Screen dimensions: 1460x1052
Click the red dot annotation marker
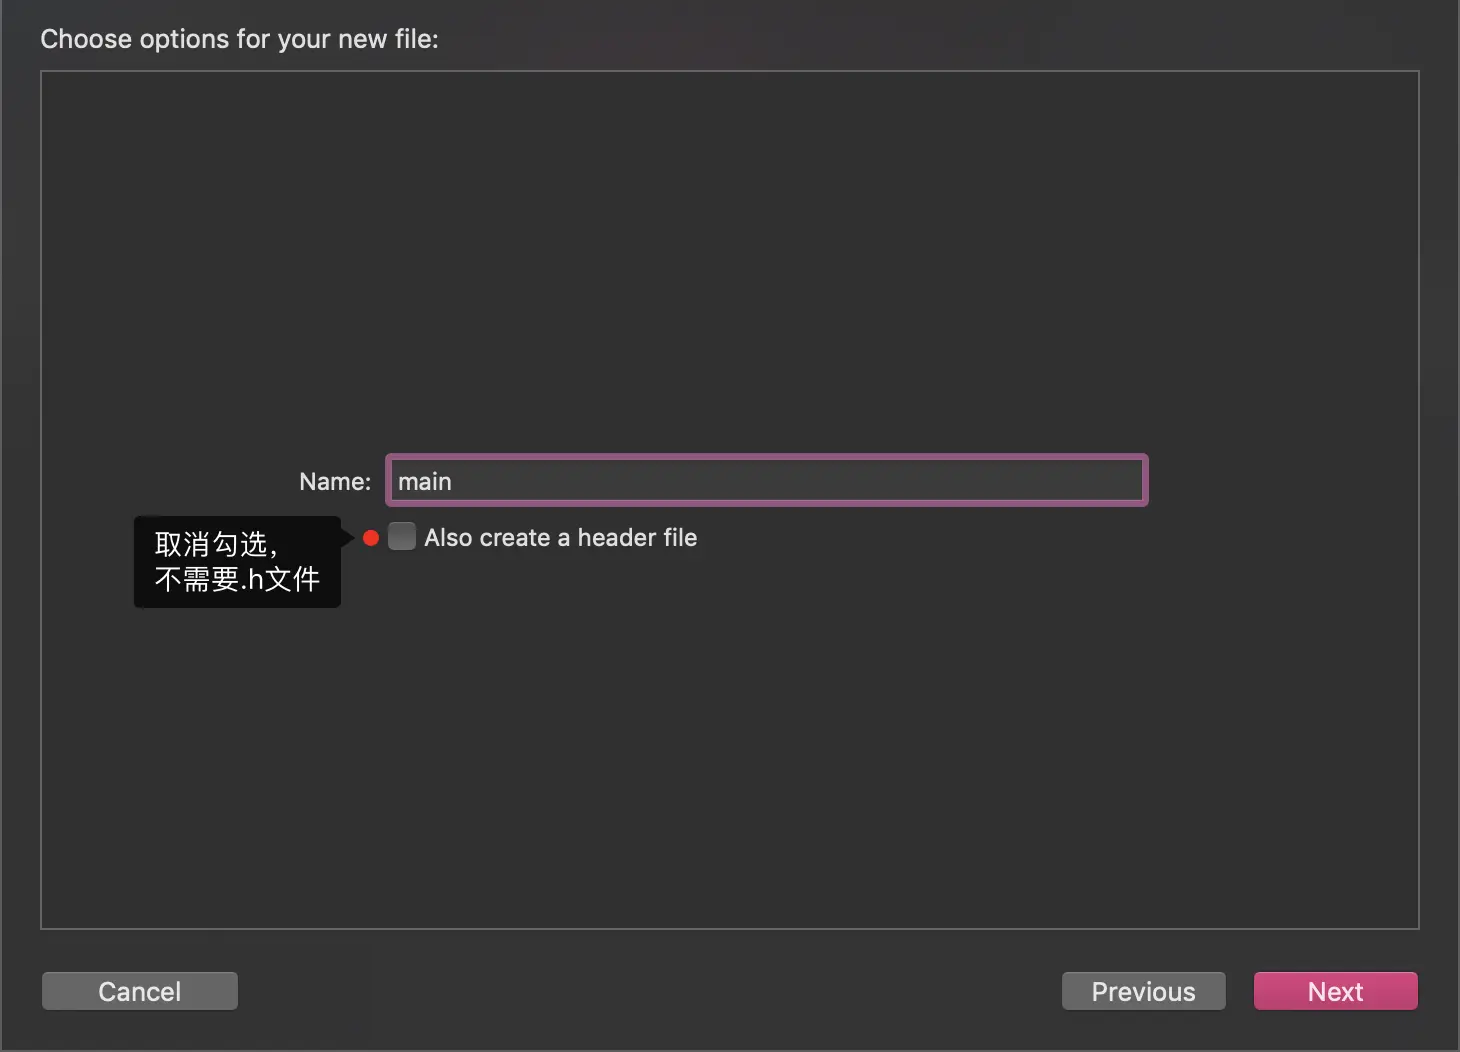point(371,538)
